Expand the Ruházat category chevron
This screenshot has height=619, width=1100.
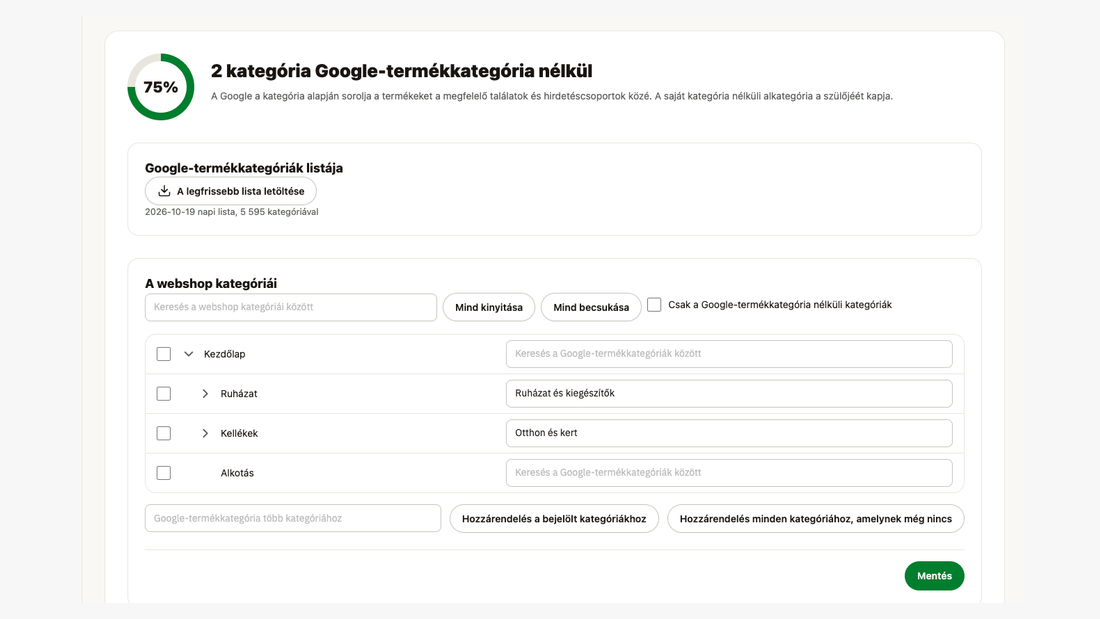click(x=205, y=394)
